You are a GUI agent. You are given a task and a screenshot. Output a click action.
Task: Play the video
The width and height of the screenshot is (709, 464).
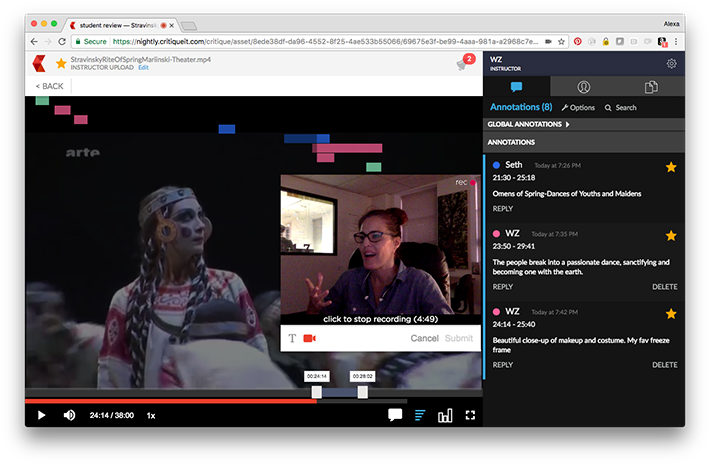coord(41,415)
